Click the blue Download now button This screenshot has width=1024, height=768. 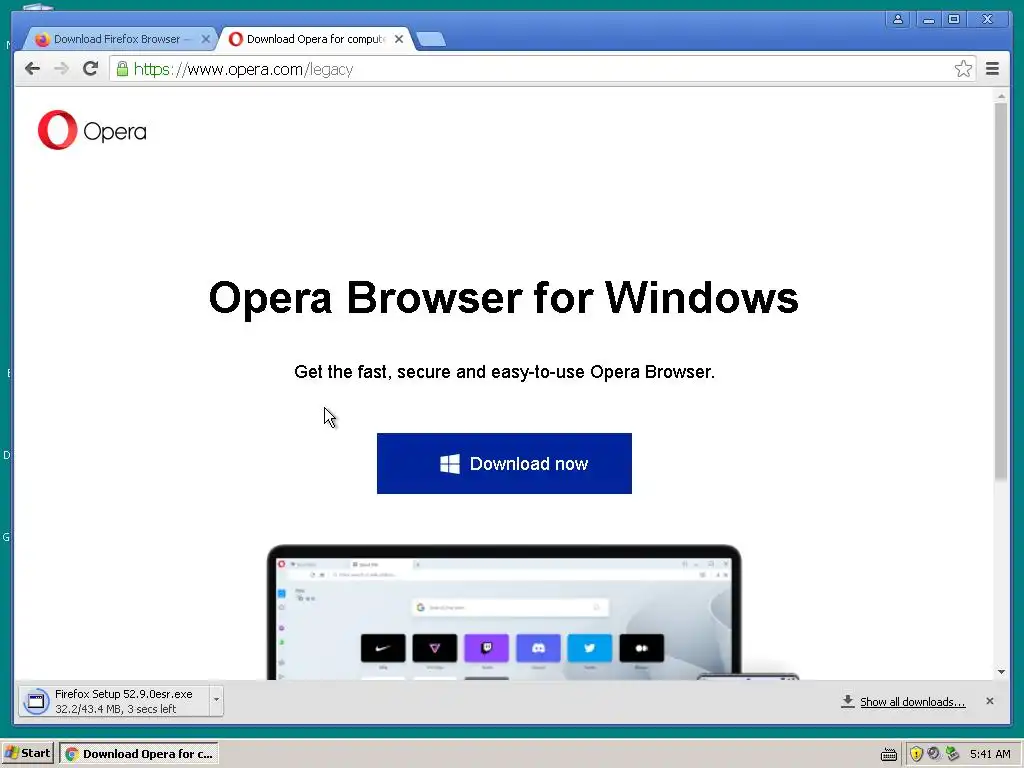pyautogui.click(x=504, y=463)
